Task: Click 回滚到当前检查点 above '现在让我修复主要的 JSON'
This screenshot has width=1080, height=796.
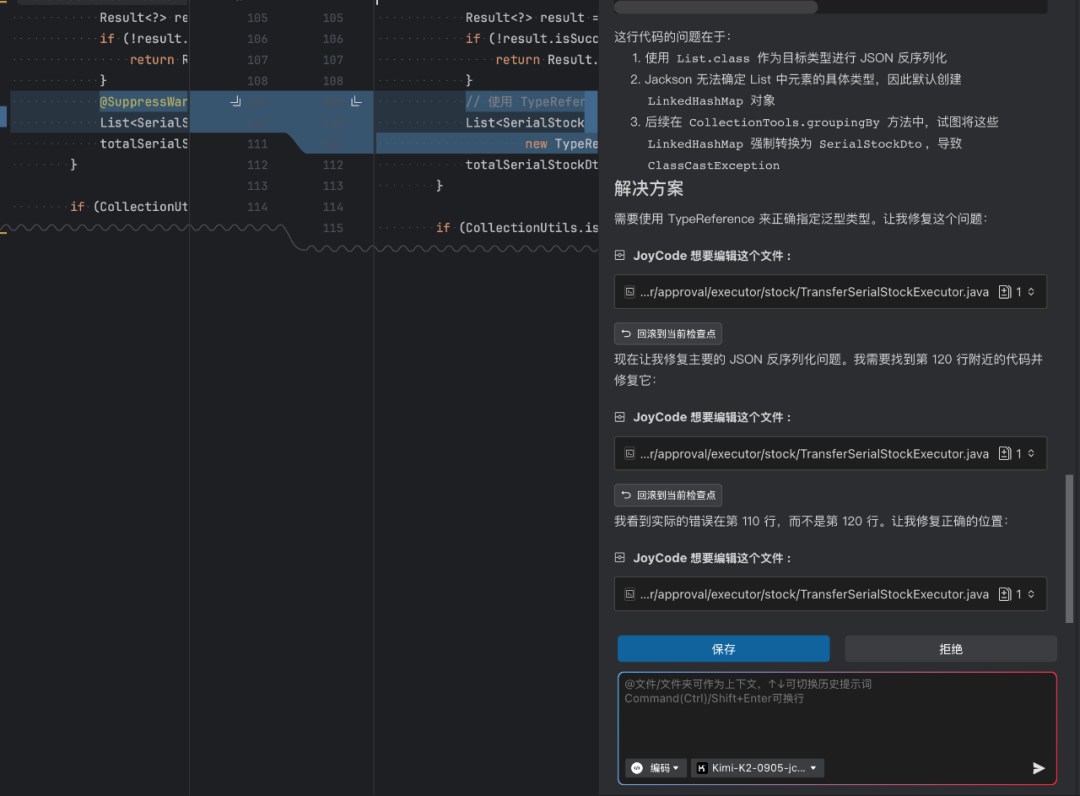Action: (668, 334)
